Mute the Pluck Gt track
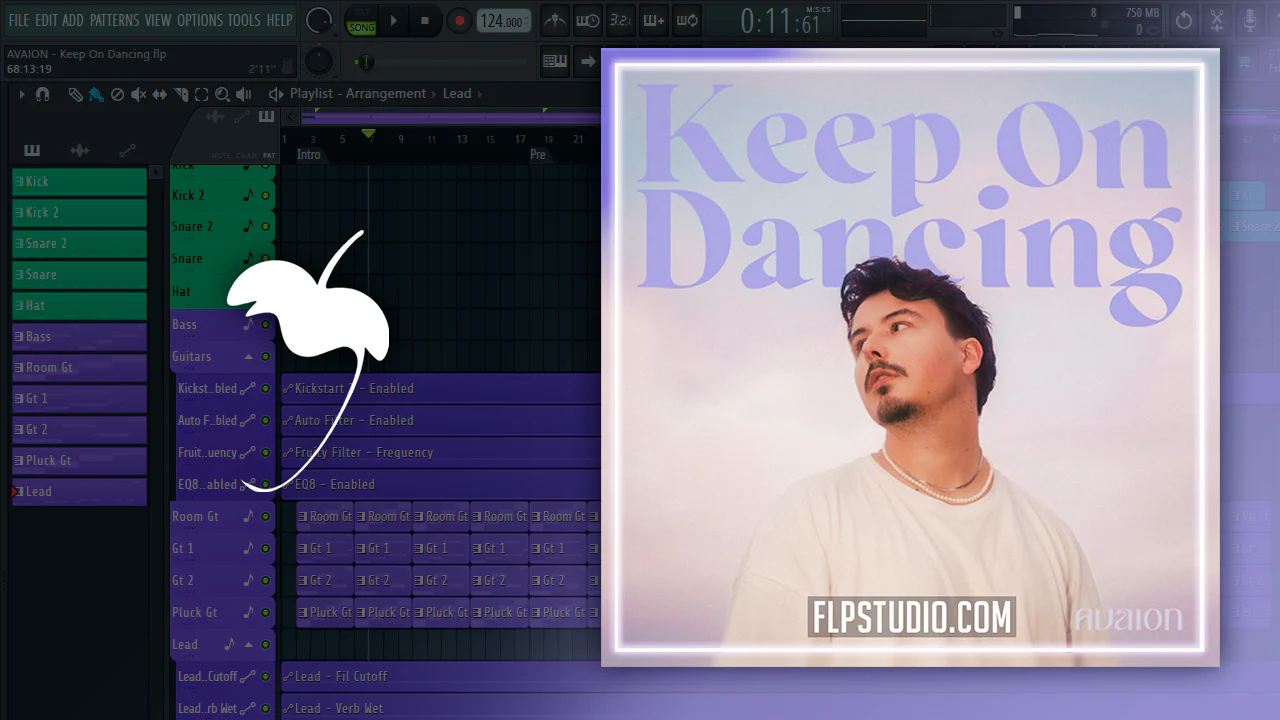Image resolution: width=1280 pixels, height=720 pixels. click(x=266, y=613)
